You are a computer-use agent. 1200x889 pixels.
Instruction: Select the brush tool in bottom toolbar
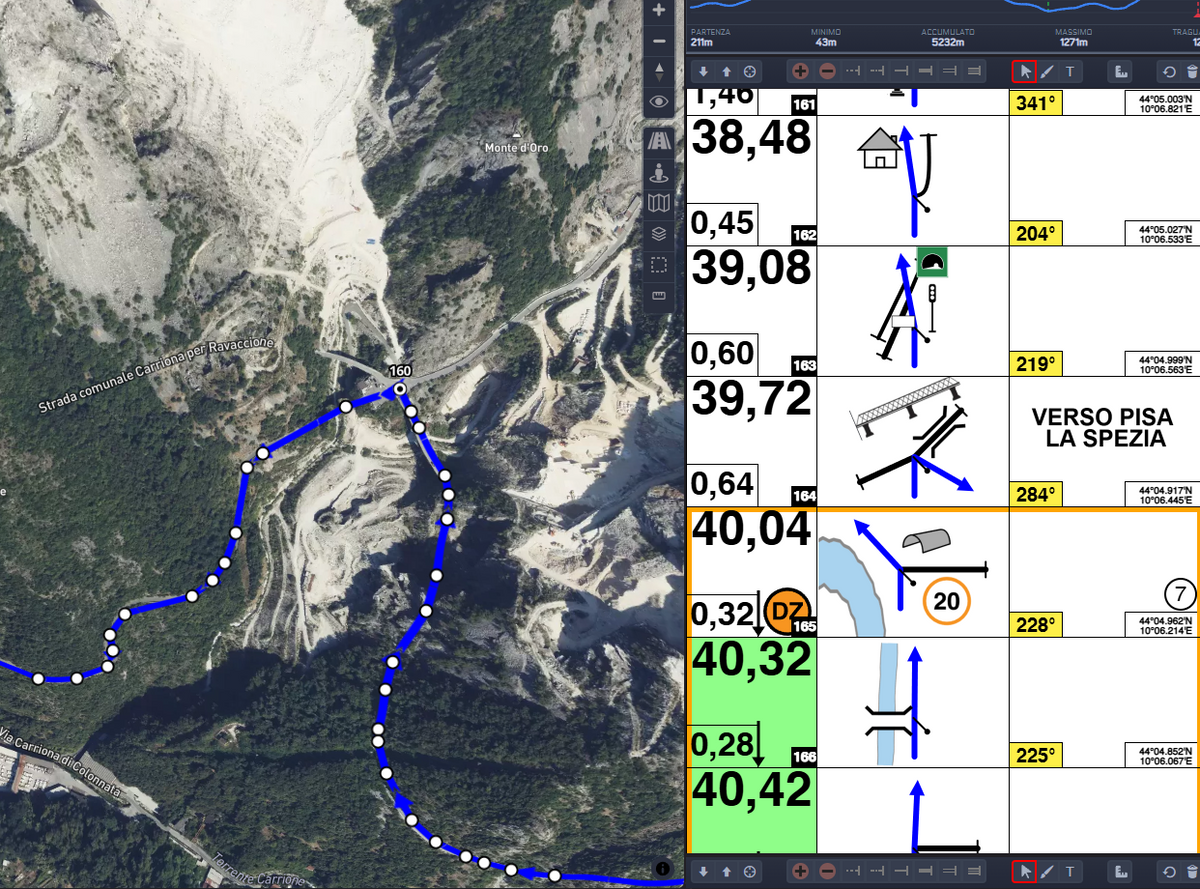point(1047,871)
